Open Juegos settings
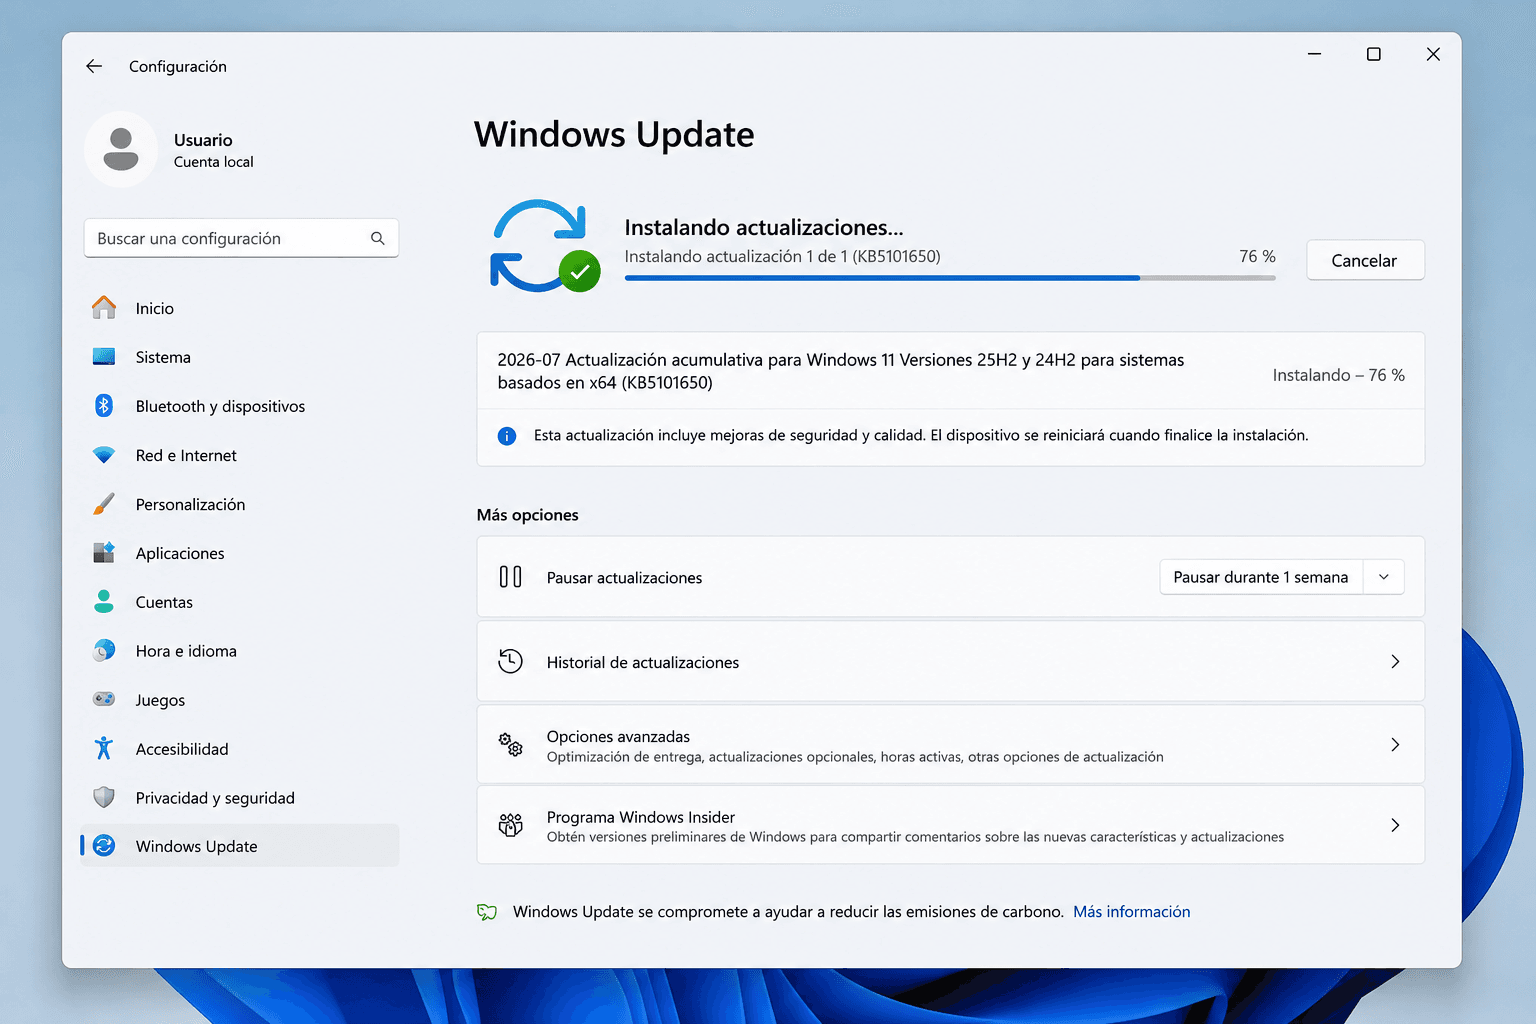Screen dimensions: 1536x1024 [240, 700]
